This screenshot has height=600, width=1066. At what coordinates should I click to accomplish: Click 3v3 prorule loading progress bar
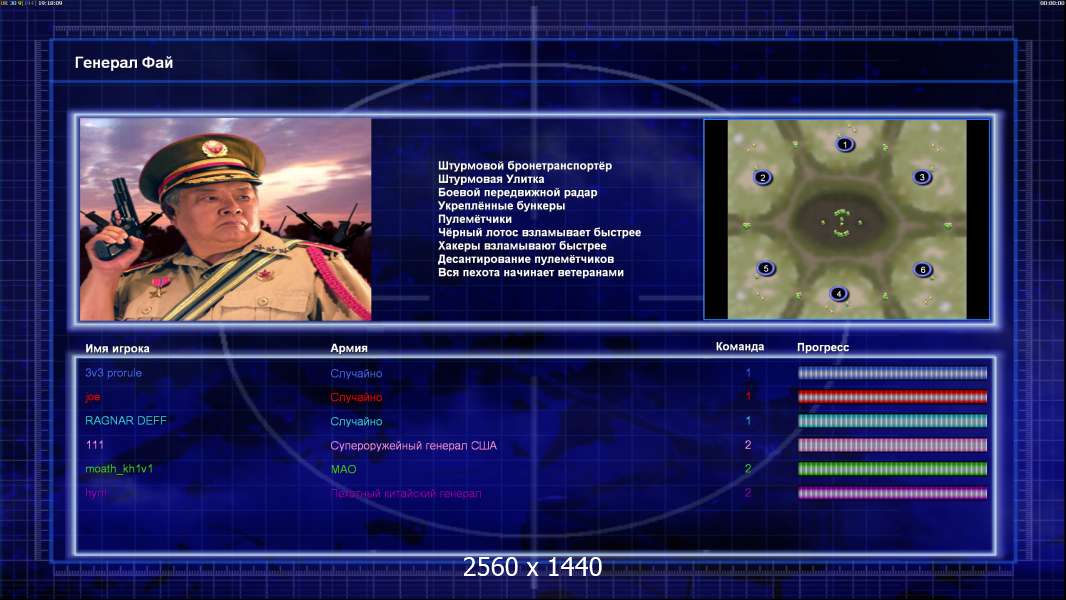click(892, 373)
